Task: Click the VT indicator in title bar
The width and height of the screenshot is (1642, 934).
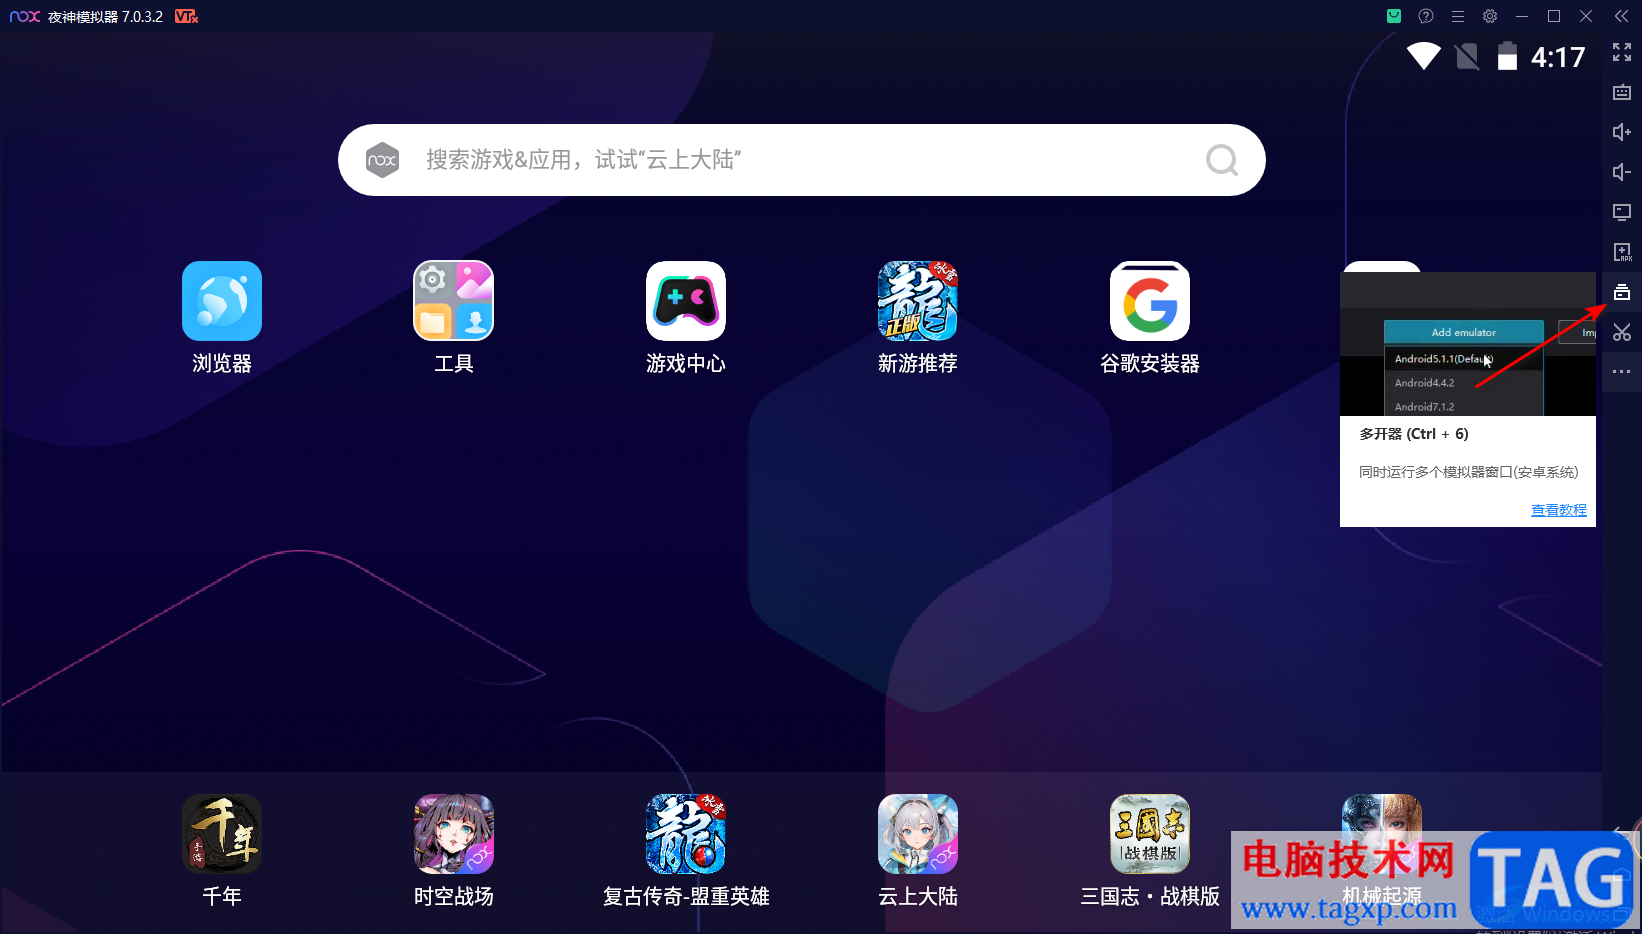Action: click(x=186, y=16)
